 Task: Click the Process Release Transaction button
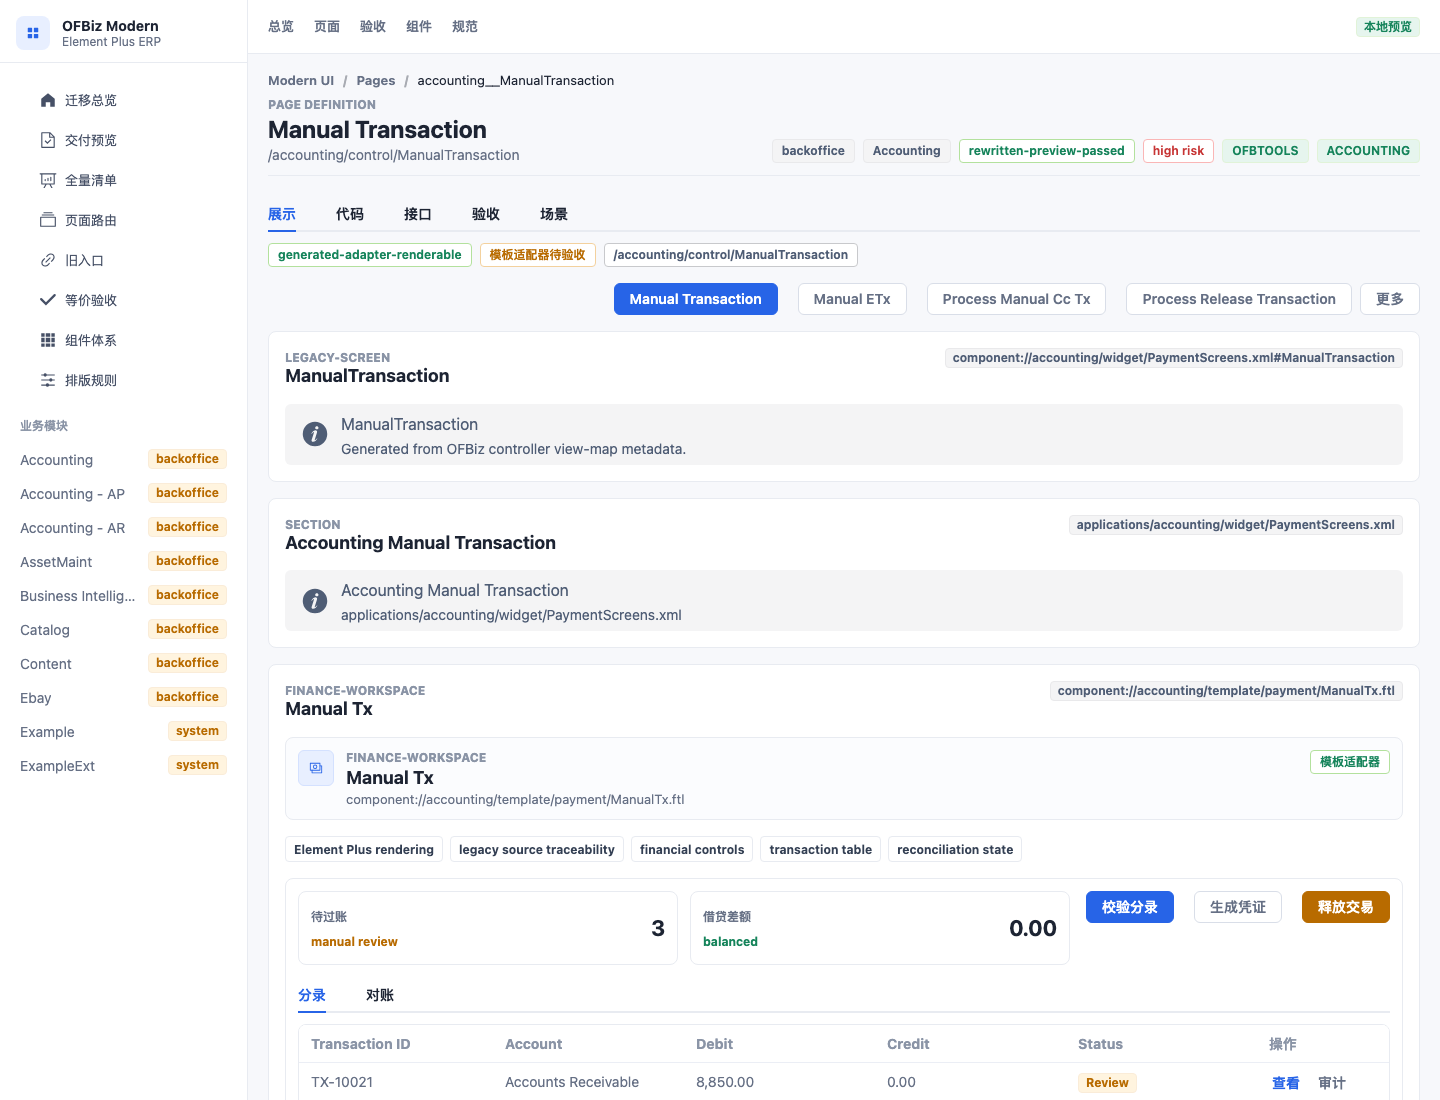[1239, 299]
